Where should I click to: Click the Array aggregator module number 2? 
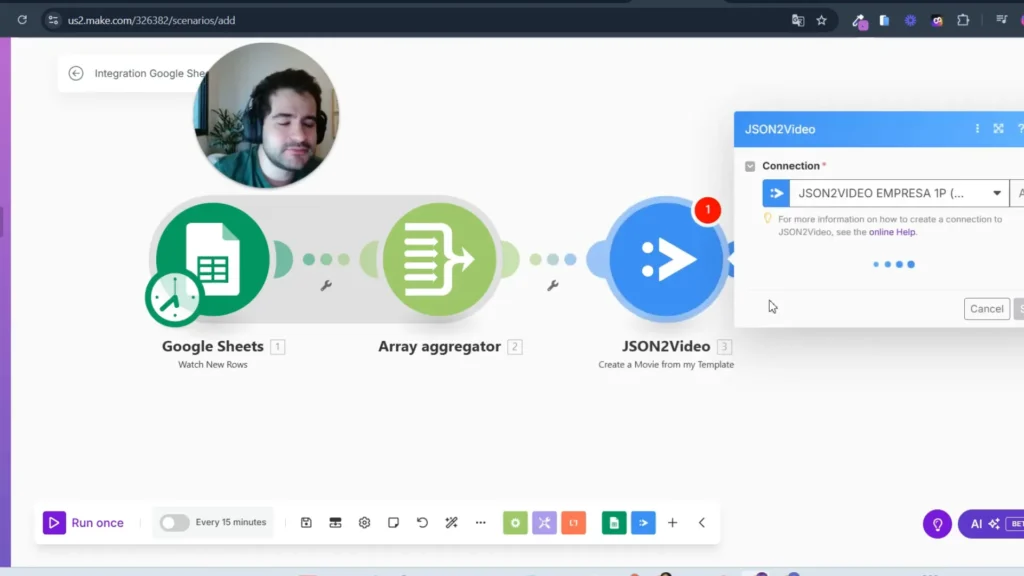coord(515,347)
